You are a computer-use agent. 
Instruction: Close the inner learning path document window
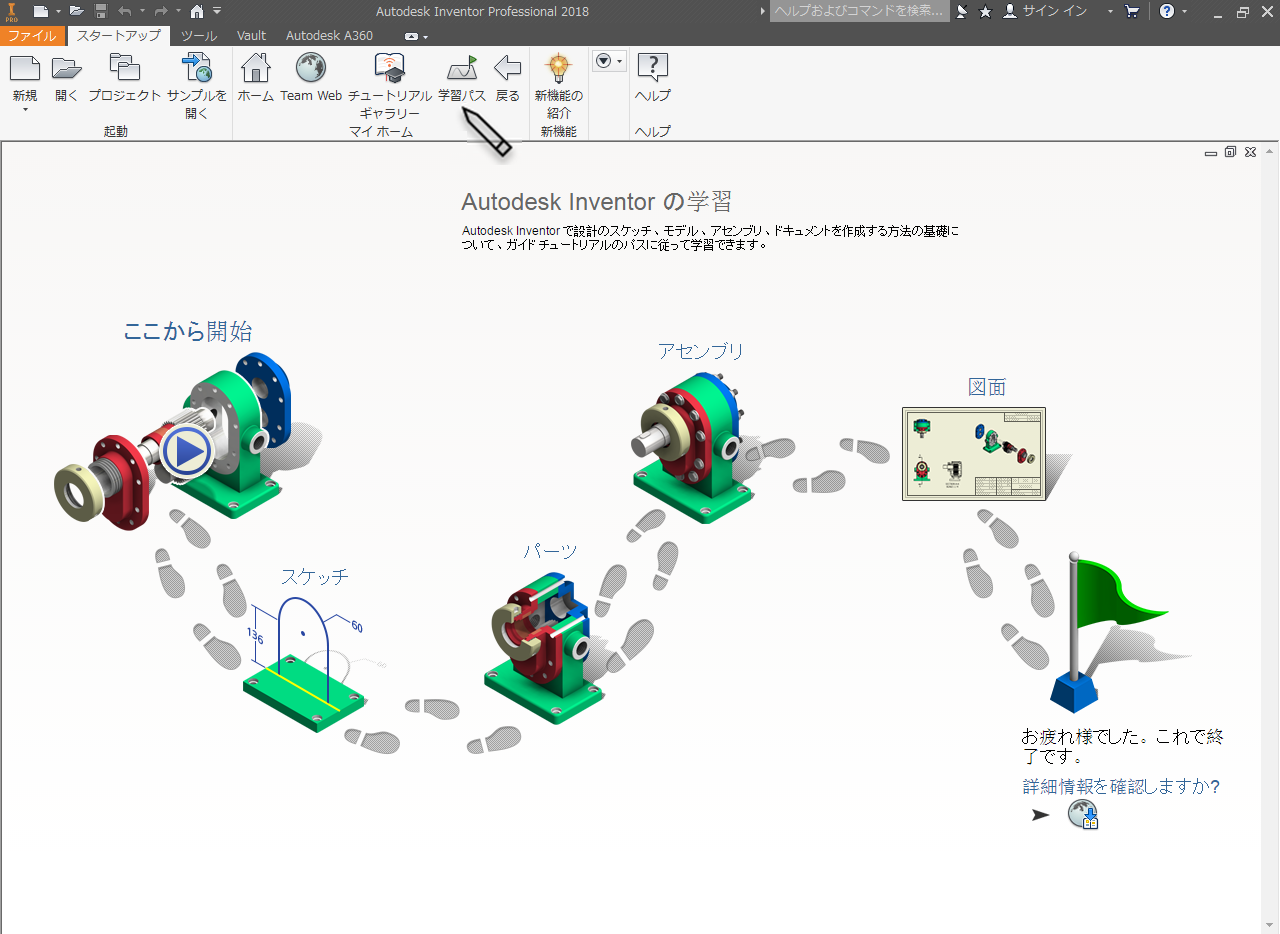tap(1251, 152)
